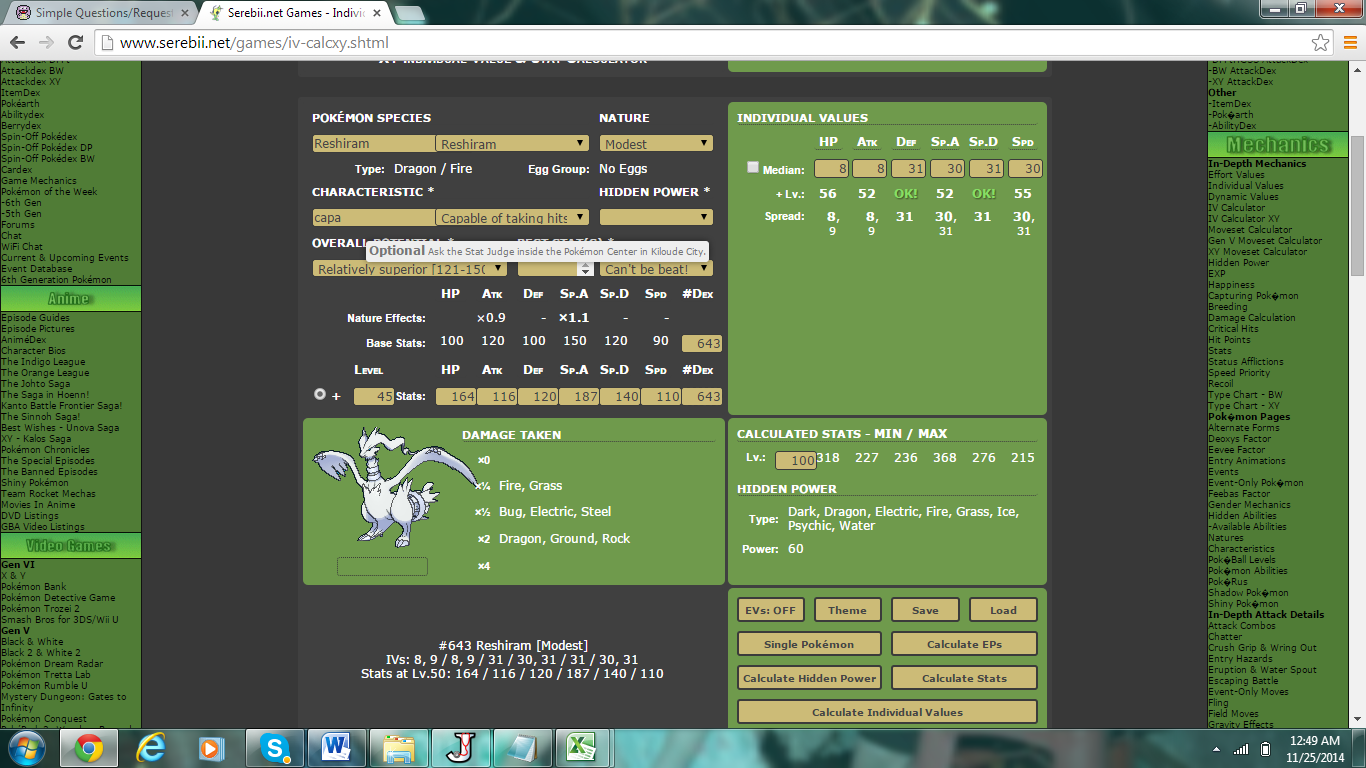Click the Calculate EPs button
Image resolution: width=1366 pixels, height=768 pixels.
[964, 644]
